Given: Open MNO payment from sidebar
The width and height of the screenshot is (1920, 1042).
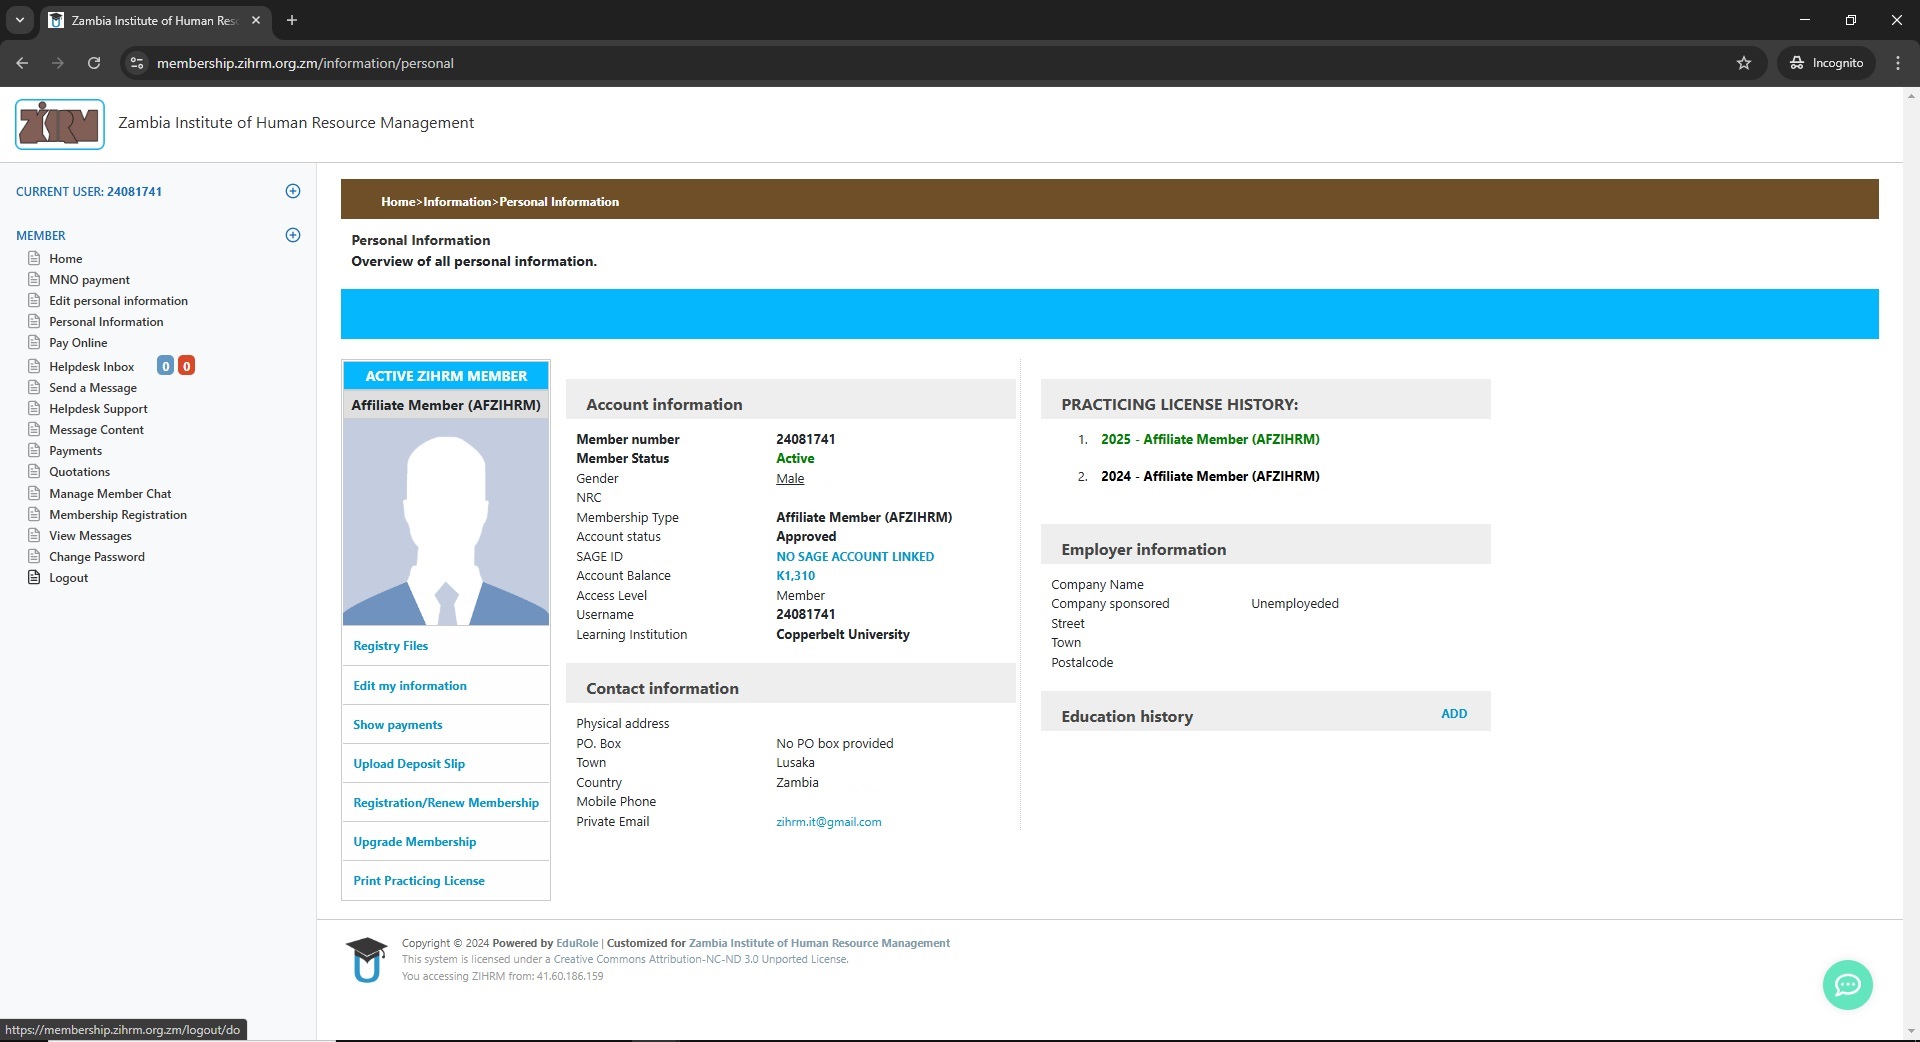Looking at the screenshot, I should 89,280.
